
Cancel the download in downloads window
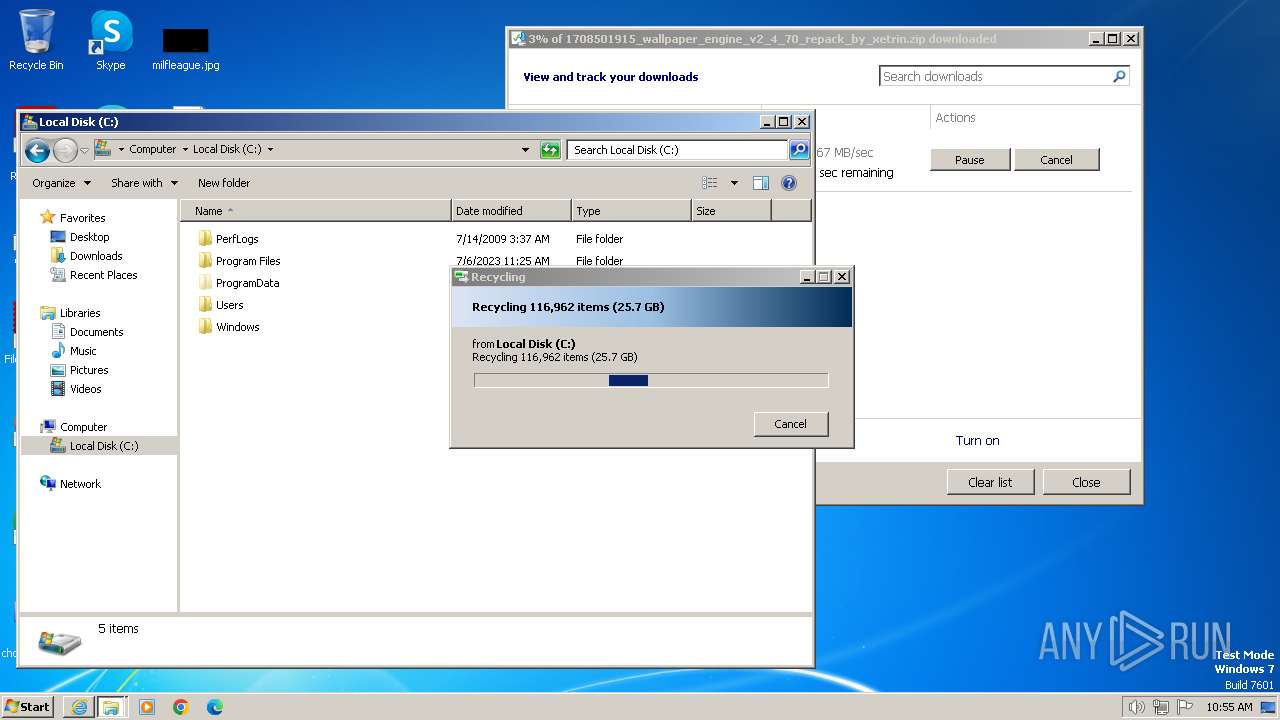pos(1056,160)
